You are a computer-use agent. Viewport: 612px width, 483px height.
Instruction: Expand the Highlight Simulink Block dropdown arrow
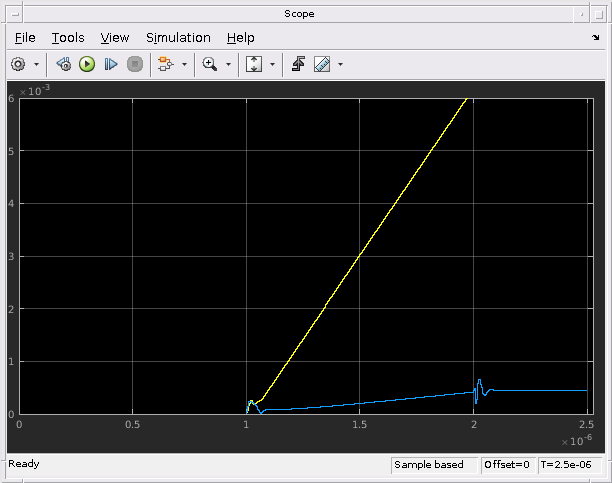185,64
